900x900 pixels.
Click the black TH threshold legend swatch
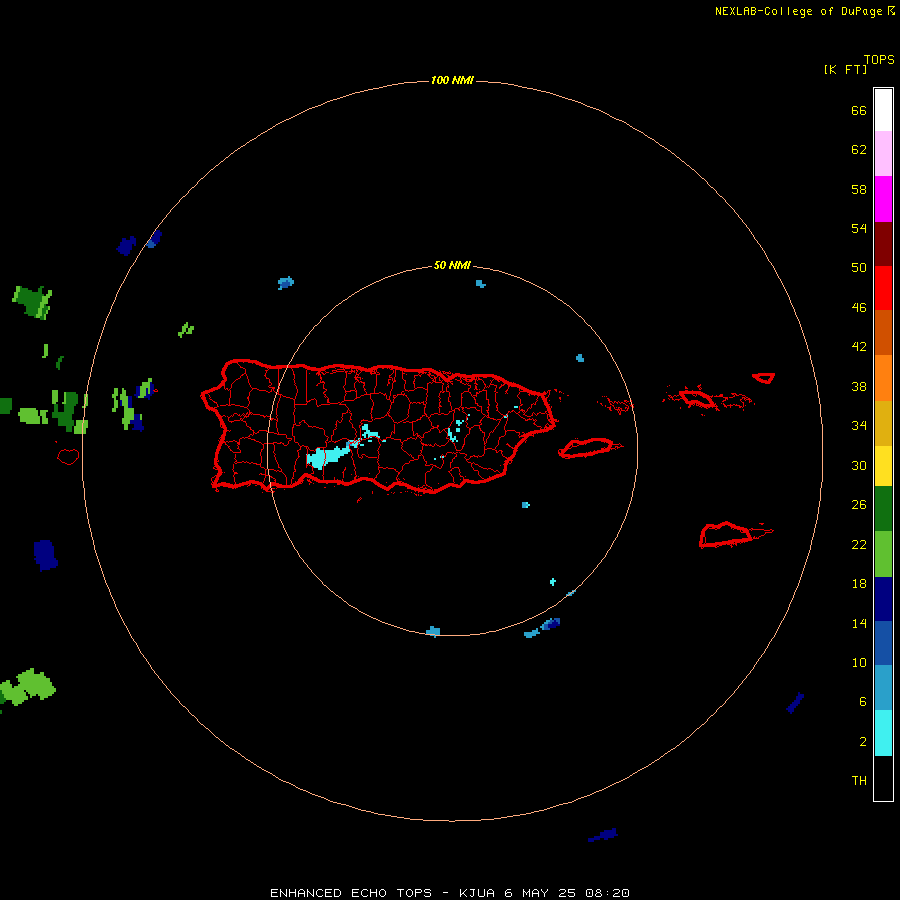tap(883, 778)
